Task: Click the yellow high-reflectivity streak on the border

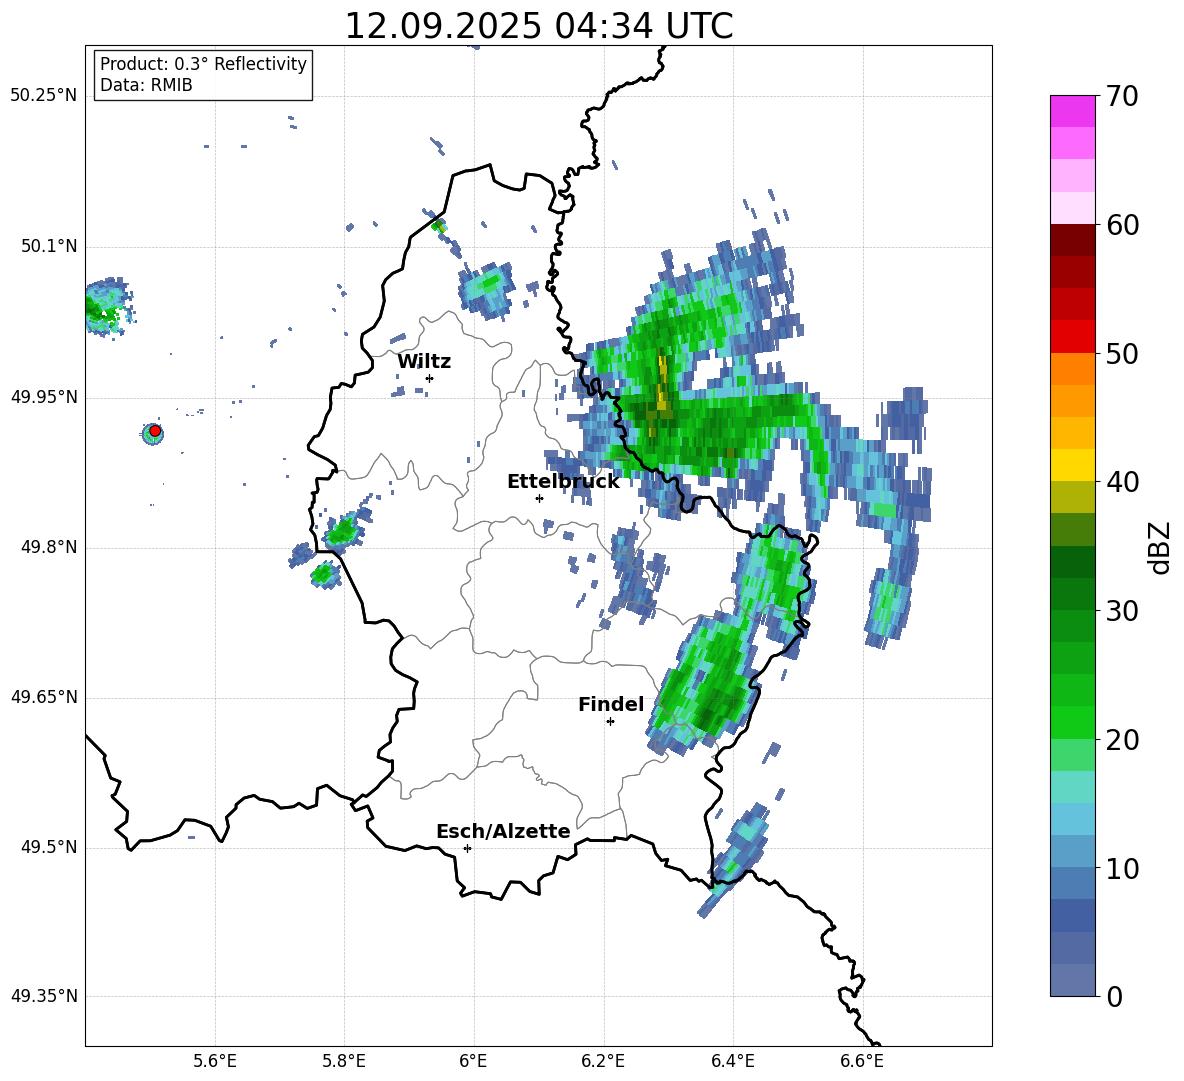Action: click(x=662, y=385)
